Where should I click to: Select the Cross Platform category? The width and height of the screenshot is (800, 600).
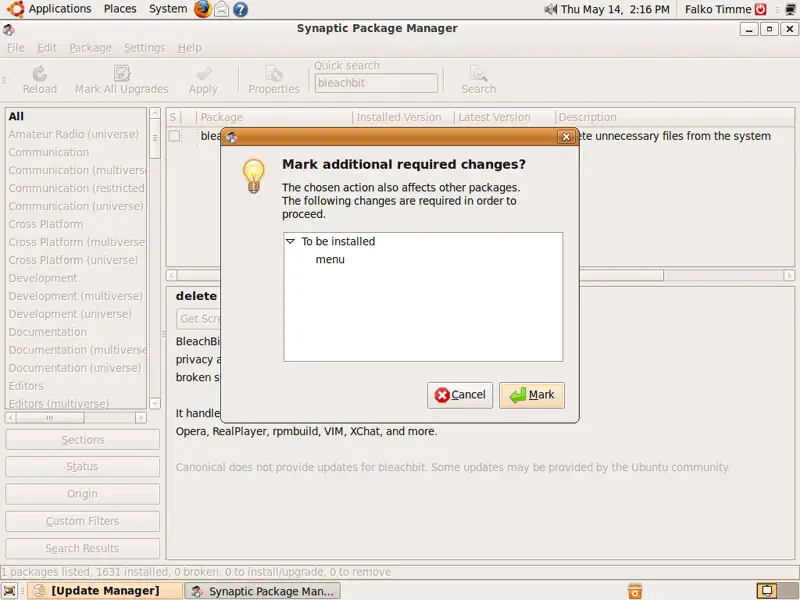[46, 224]
